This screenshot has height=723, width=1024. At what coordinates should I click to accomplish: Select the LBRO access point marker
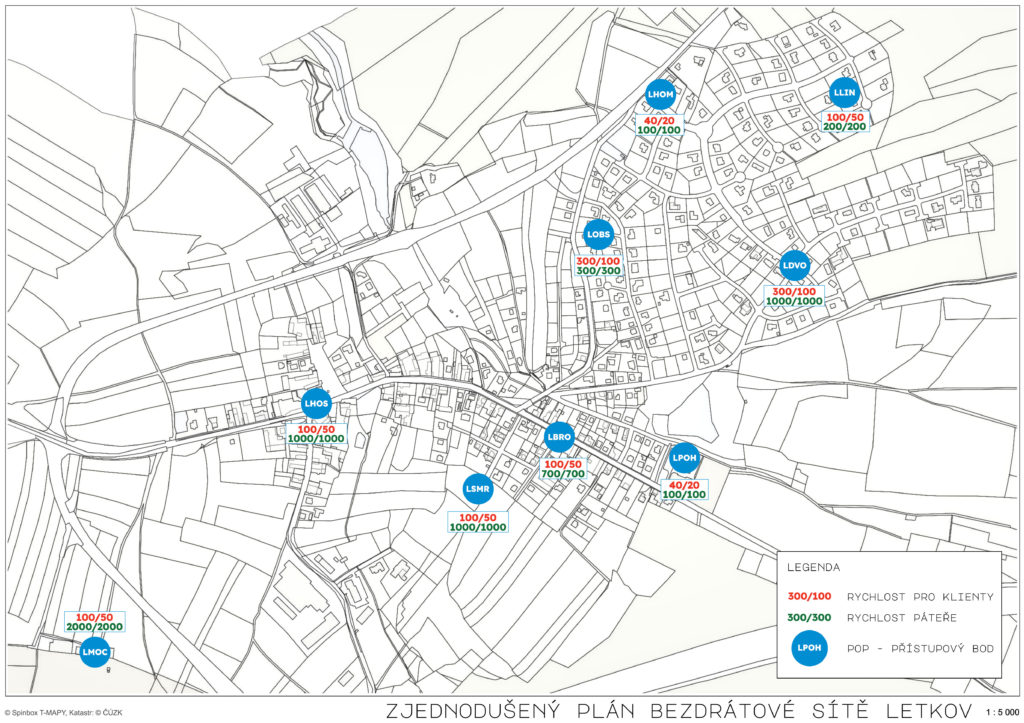coord(558,437)
